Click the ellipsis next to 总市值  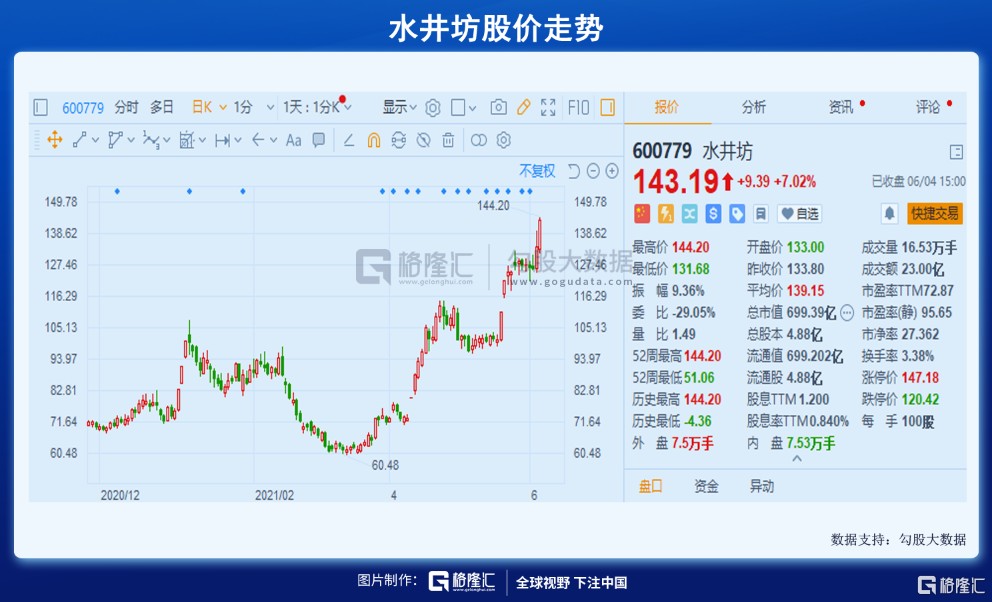click(x=847, y=312)
